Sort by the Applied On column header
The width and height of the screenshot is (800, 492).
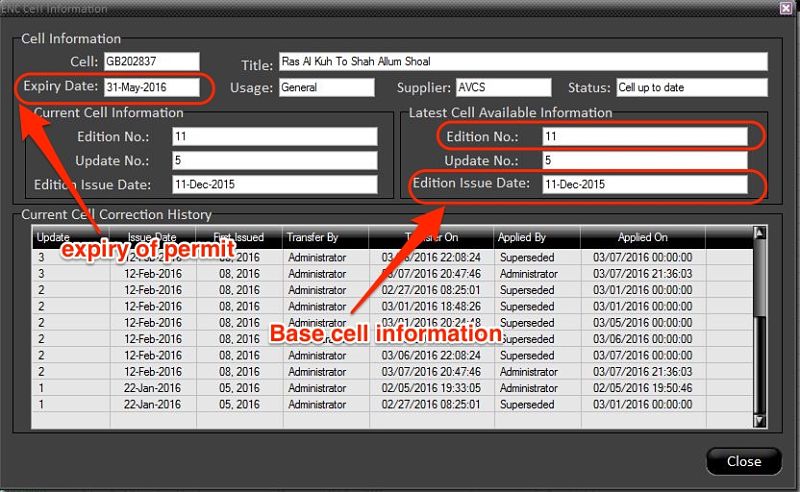click(641, 238)
